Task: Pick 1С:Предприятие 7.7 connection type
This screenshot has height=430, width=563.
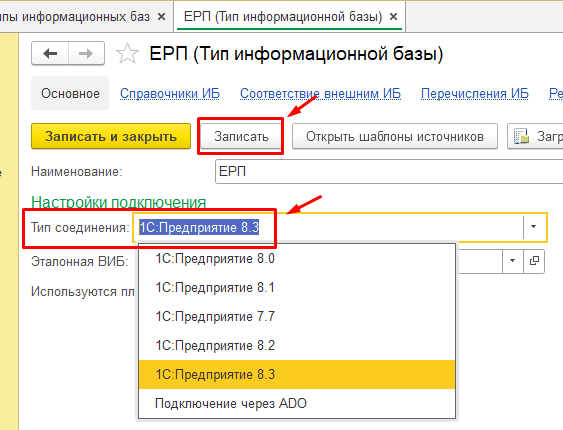Action: [297, 317]
